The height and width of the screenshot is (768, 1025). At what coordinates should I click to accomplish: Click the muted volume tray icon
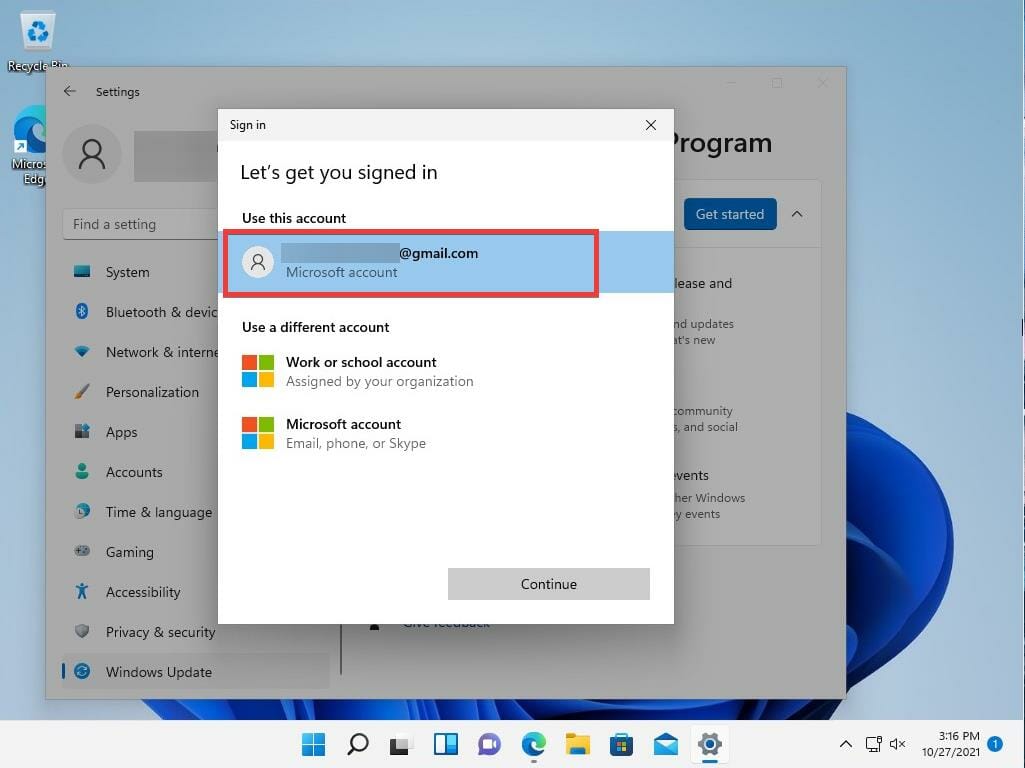(x=898, y=744)
